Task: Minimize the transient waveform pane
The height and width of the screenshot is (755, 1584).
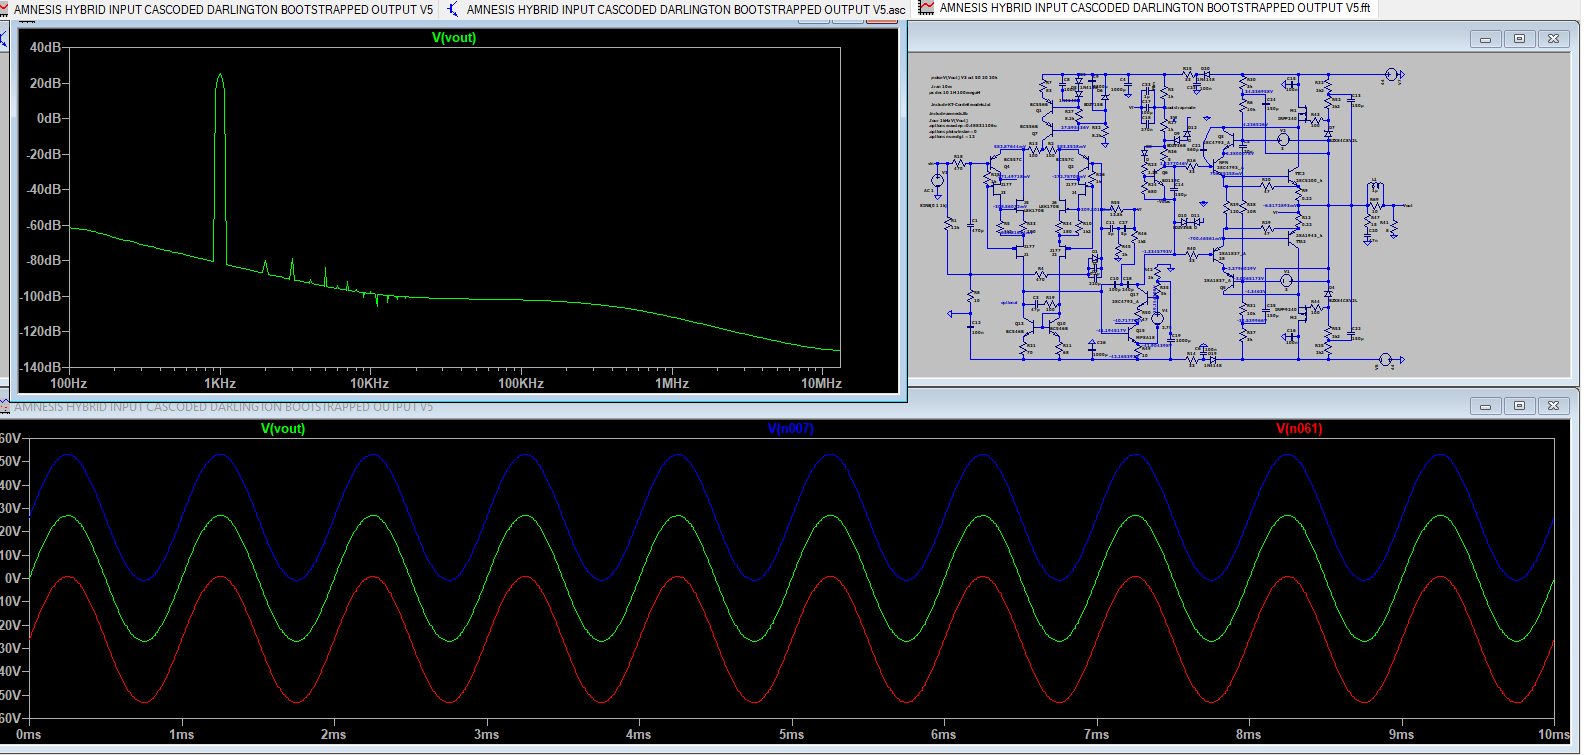Action: click(1485, 406)
